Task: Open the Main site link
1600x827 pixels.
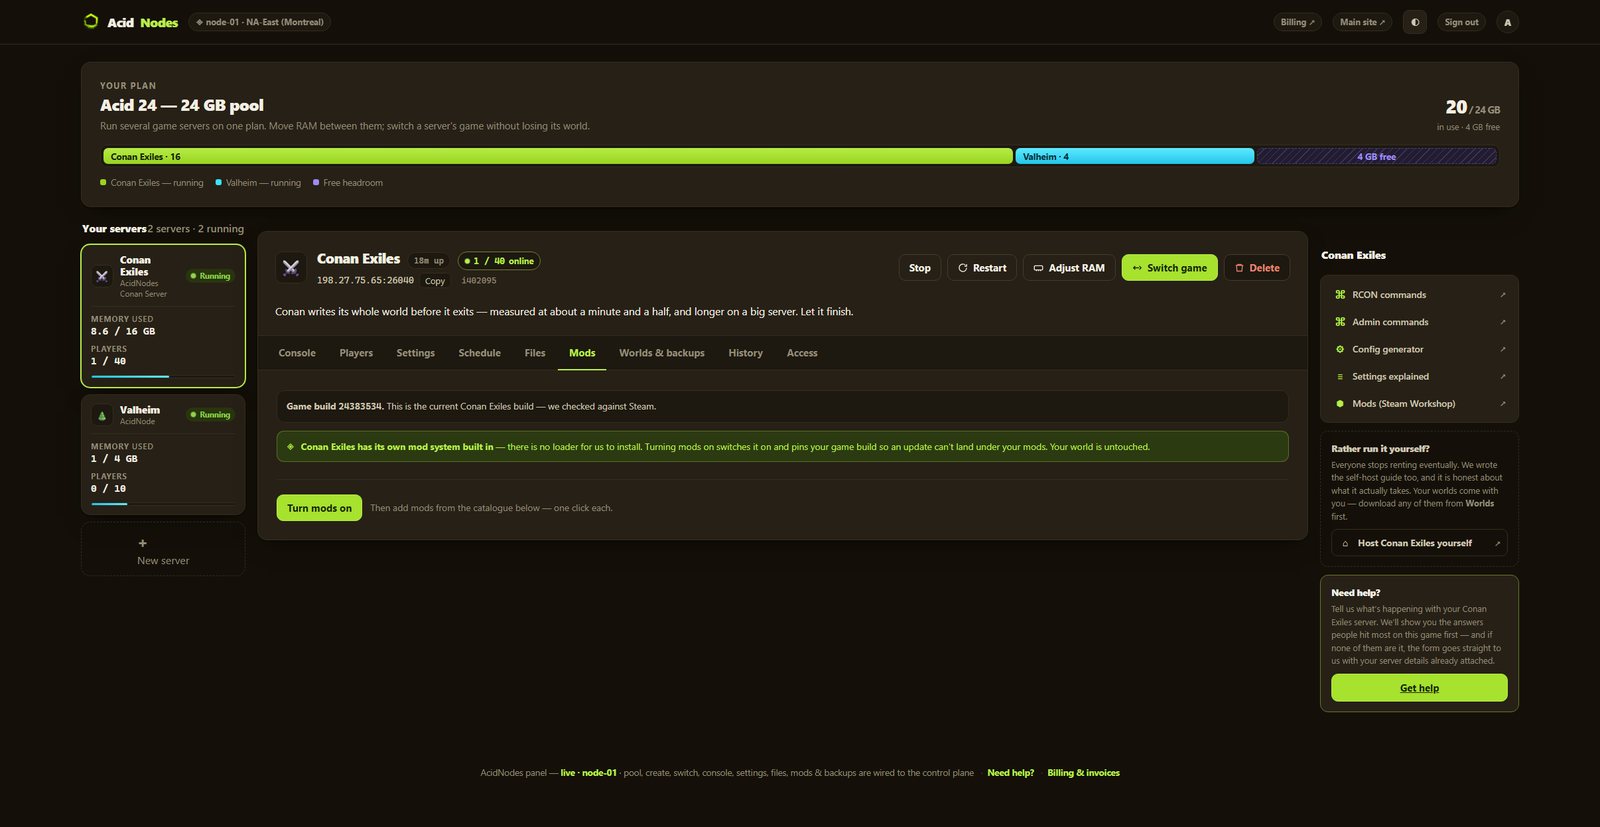Action: pyautogui.click(x=1362, y=22)
